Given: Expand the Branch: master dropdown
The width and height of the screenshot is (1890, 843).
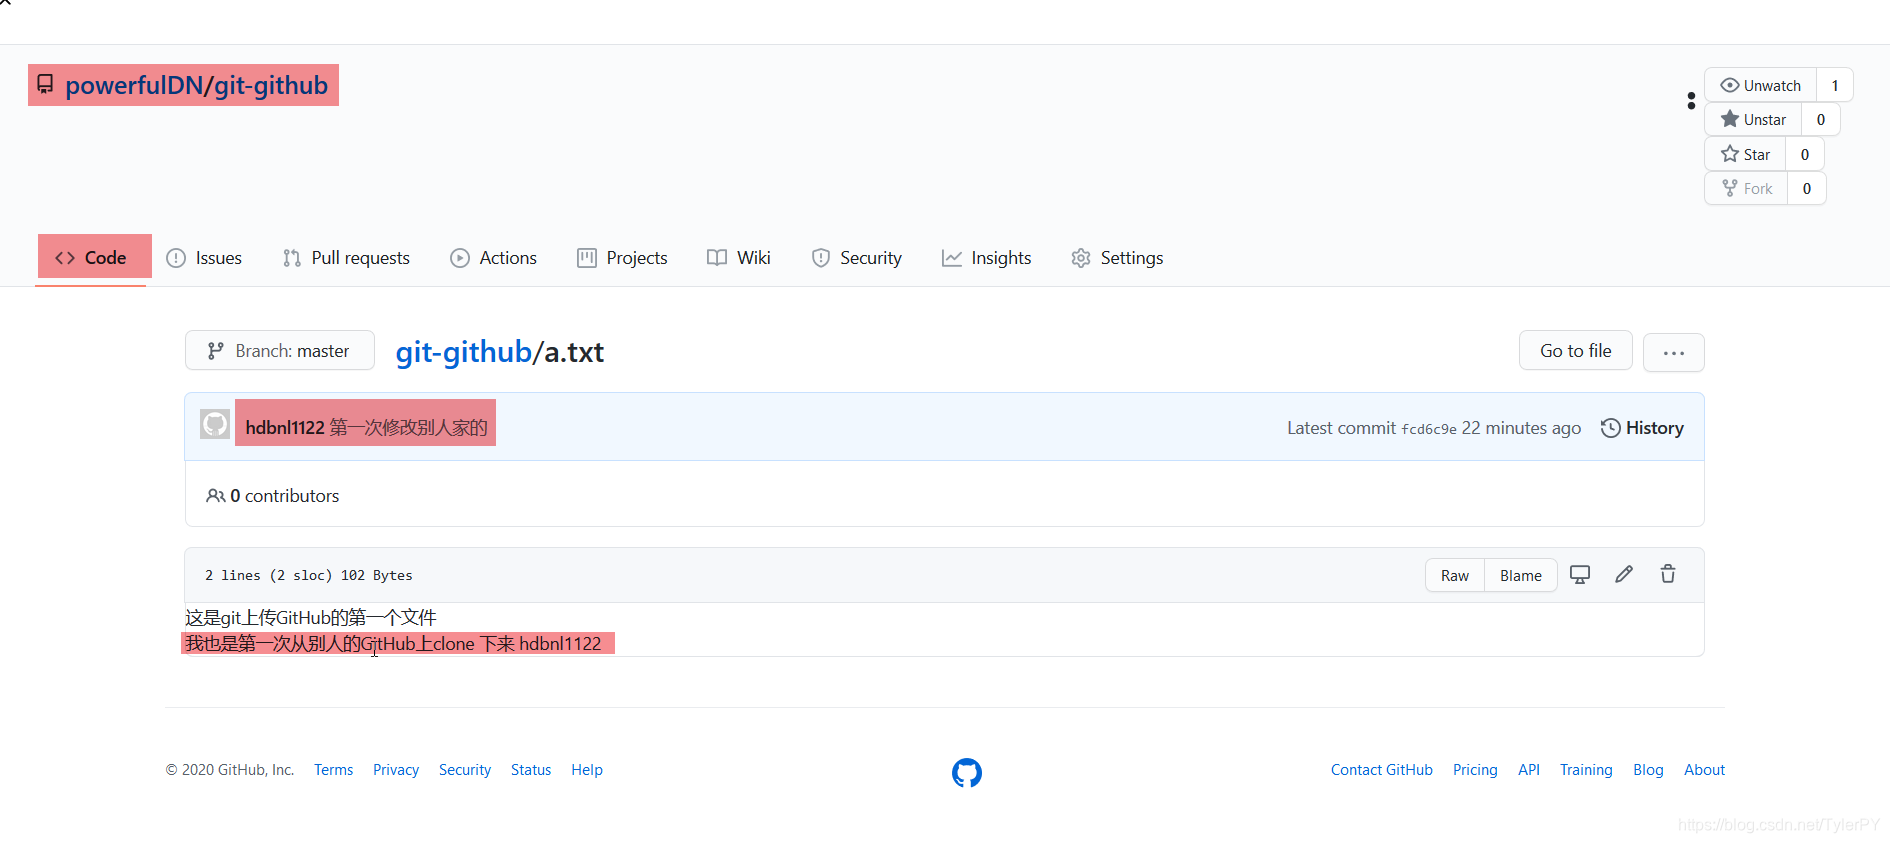Looking at the screenshot, I should point(280,351).
